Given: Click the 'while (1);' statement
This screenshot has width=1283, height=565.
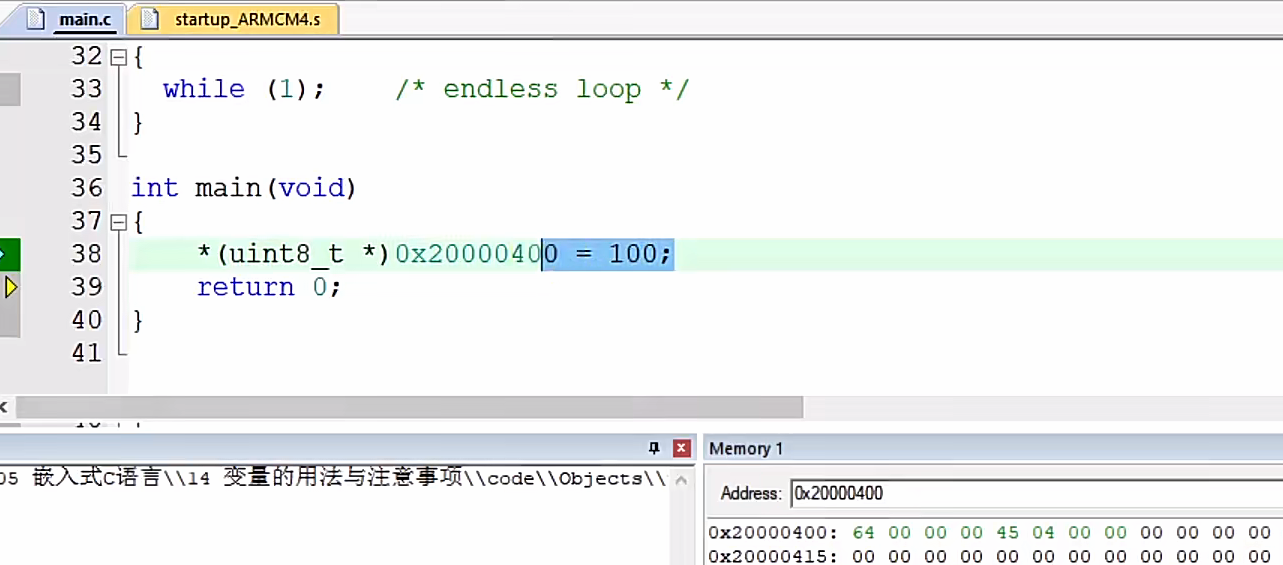Looking at the screenshot, I should coord(244,89).
